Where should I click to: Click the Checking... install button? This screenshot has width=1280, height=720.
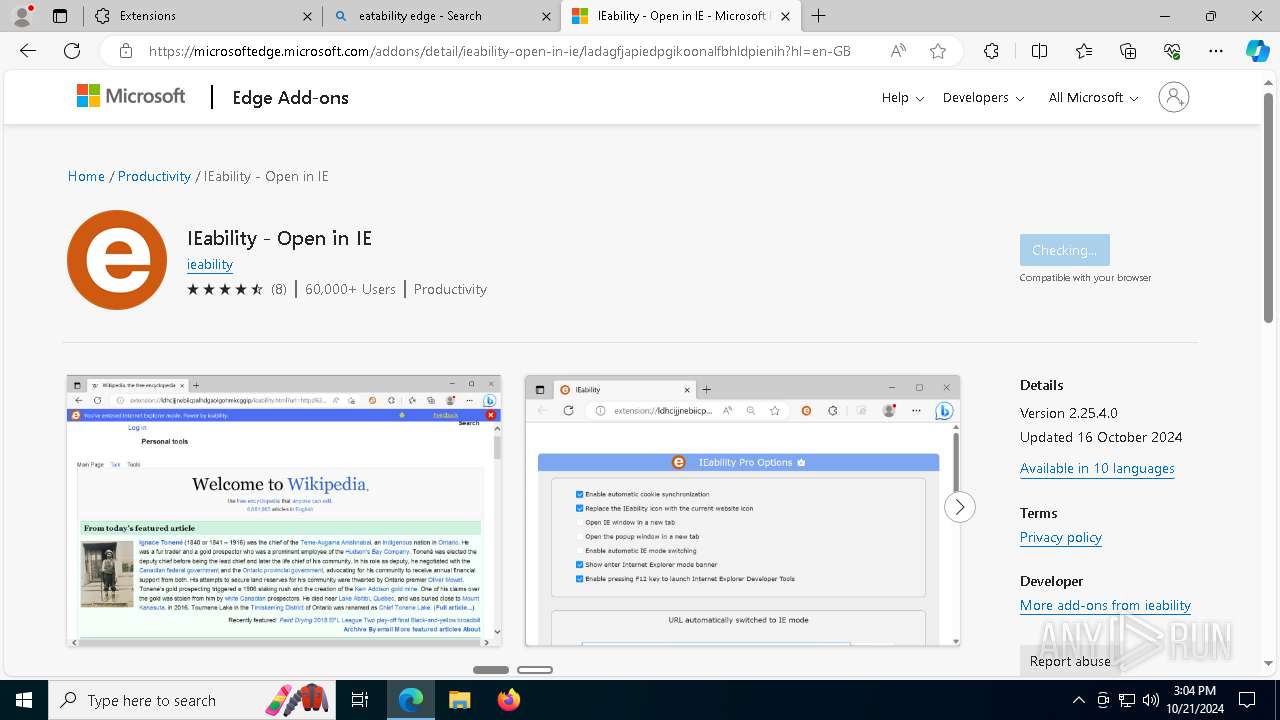click(1064, 250)
